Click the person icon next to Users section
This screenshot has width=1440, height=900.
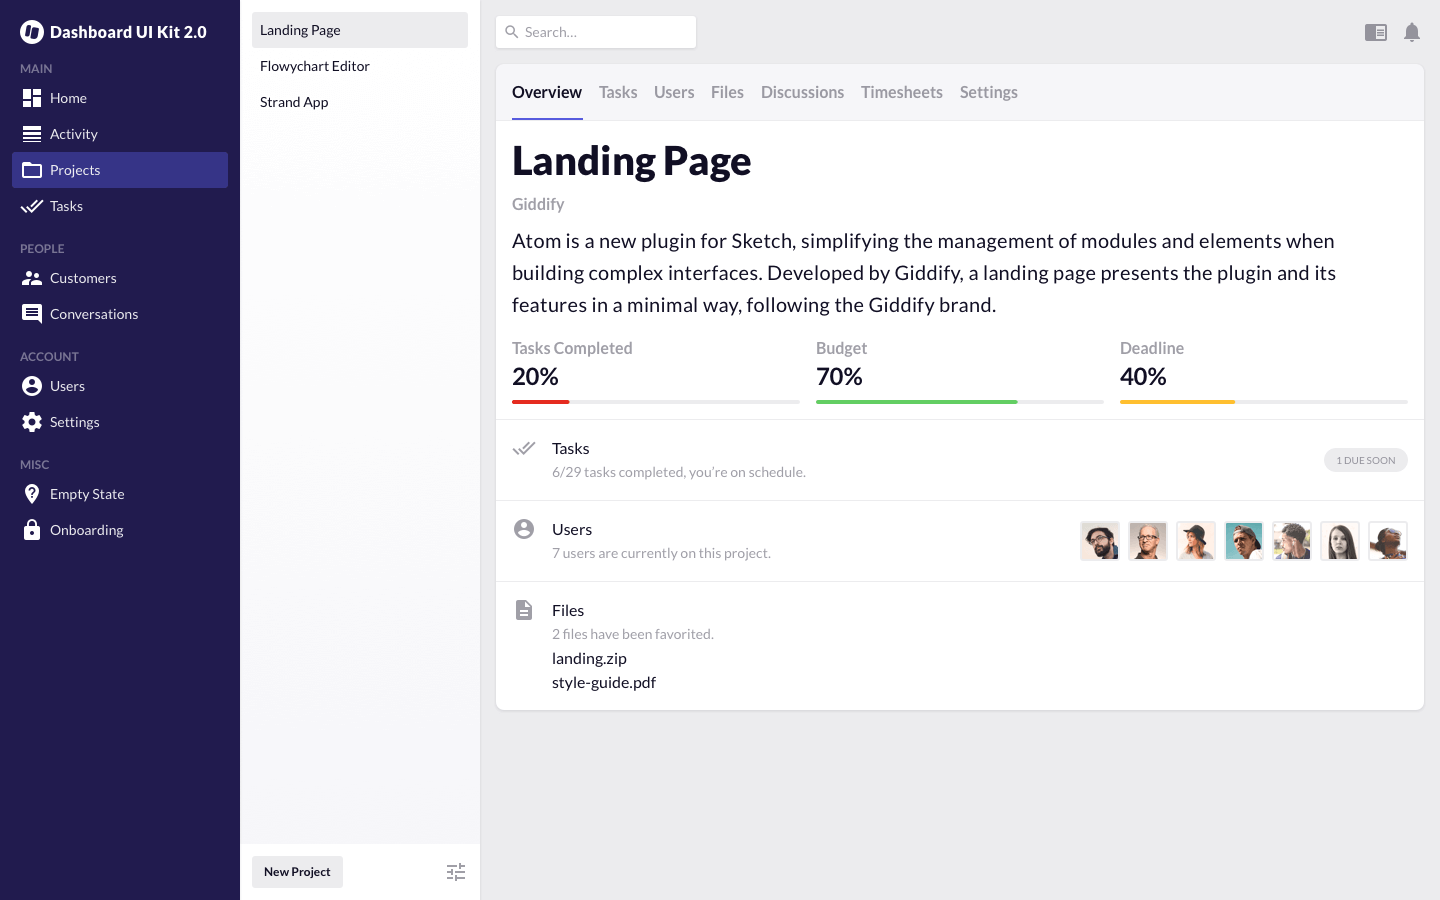pos(524,529)
